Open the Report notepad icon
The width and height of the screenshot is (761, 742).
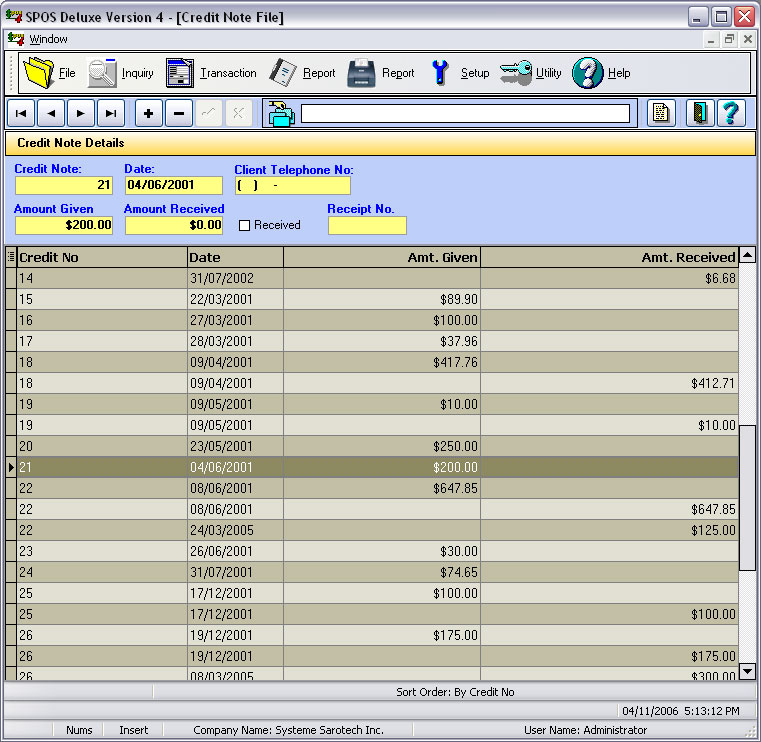[282, 73]
